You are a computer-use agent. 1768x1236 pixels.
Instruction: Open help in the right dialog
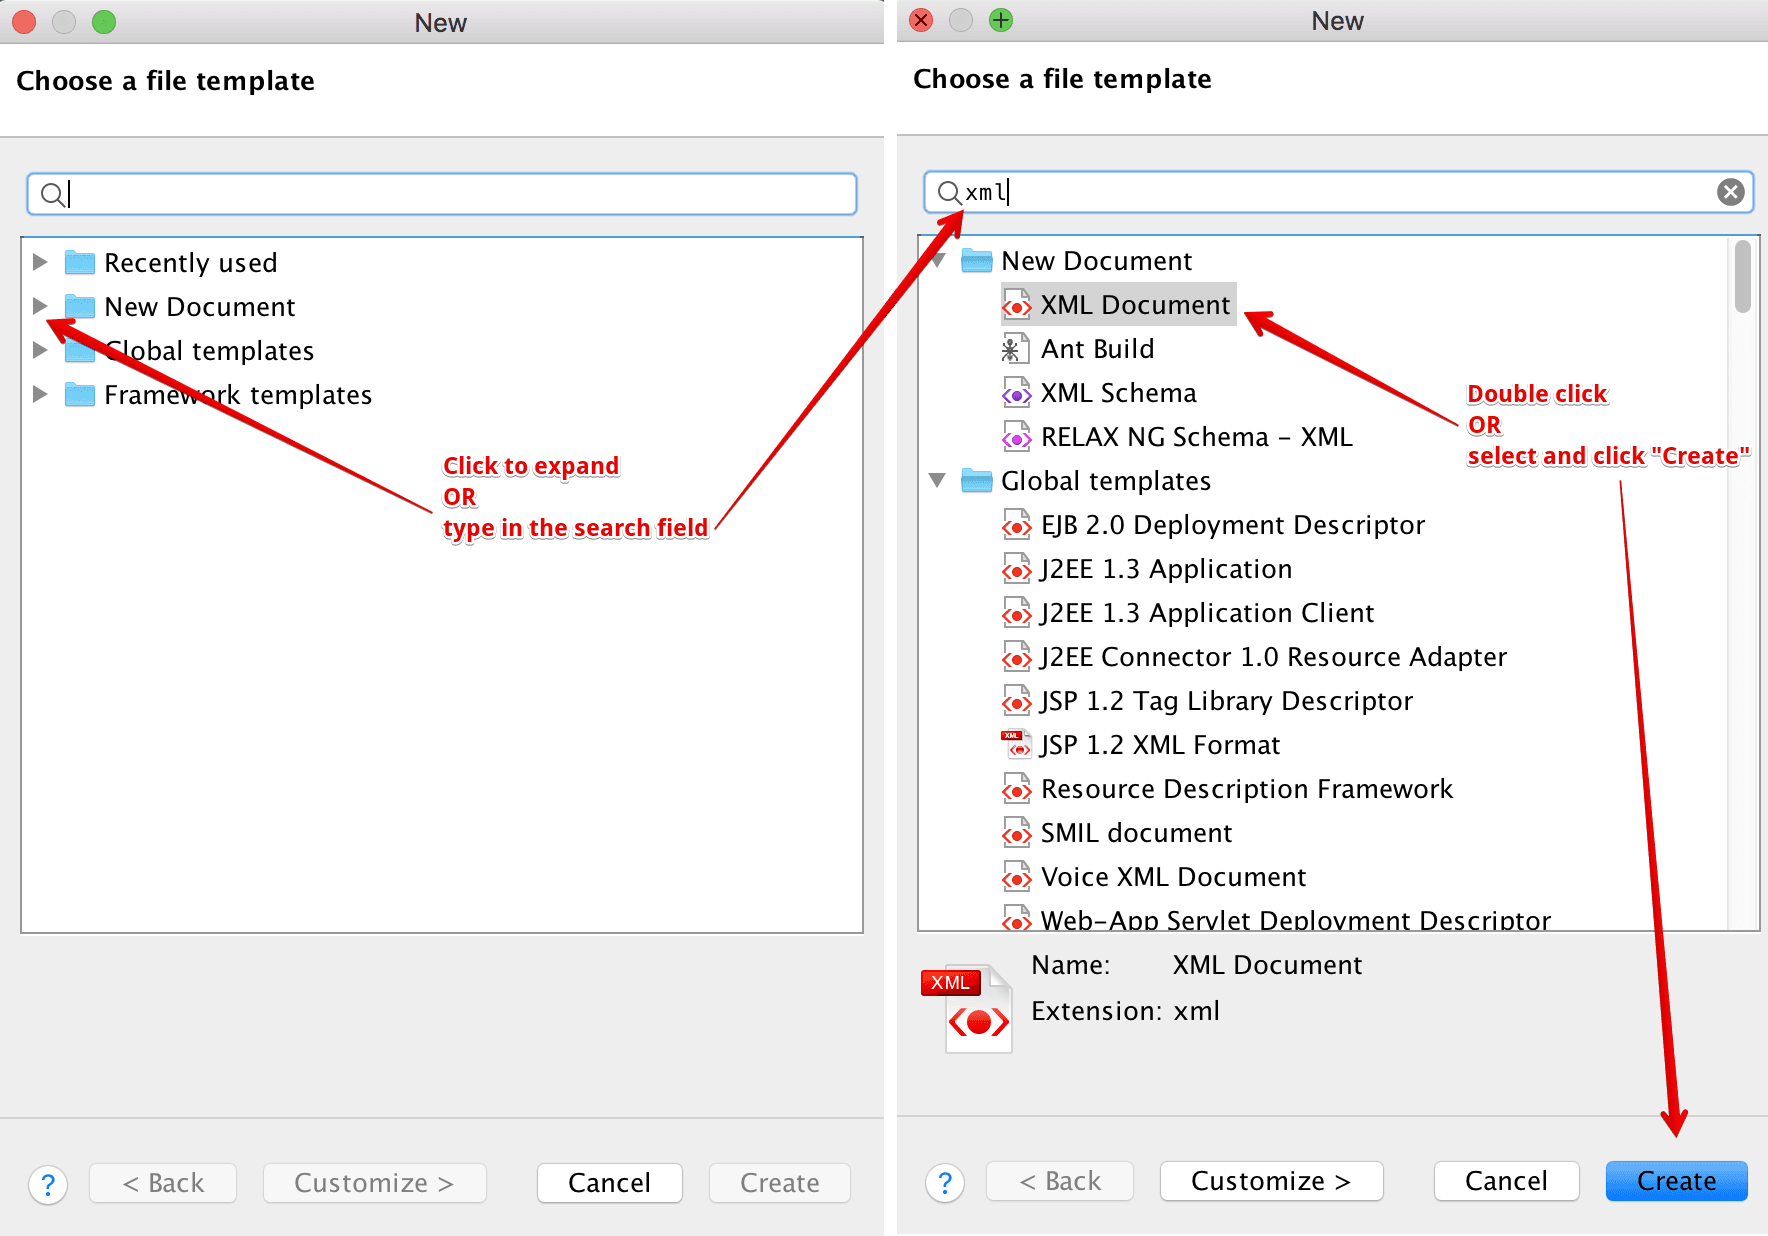(945, 1182)
